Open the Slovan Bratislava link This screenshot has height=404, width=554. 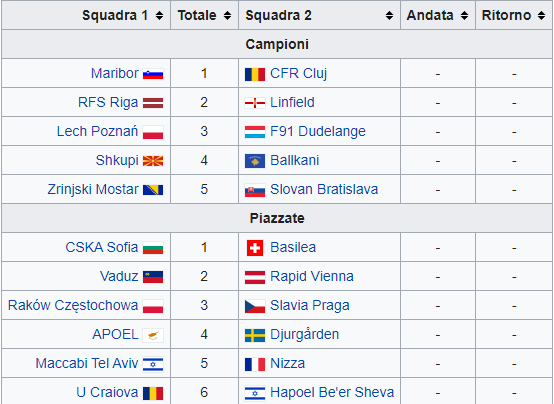(324, 189)
